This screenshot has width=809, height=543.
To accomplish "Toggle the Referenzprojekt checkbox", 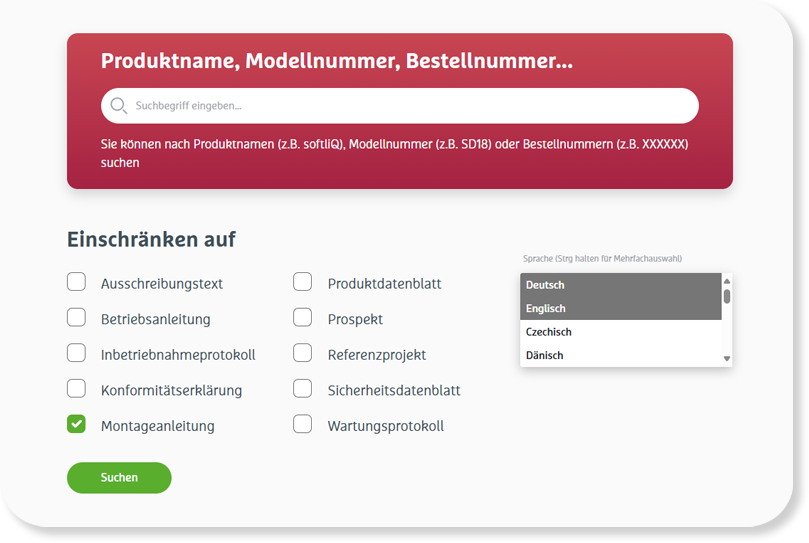I will tap(303, 353).
